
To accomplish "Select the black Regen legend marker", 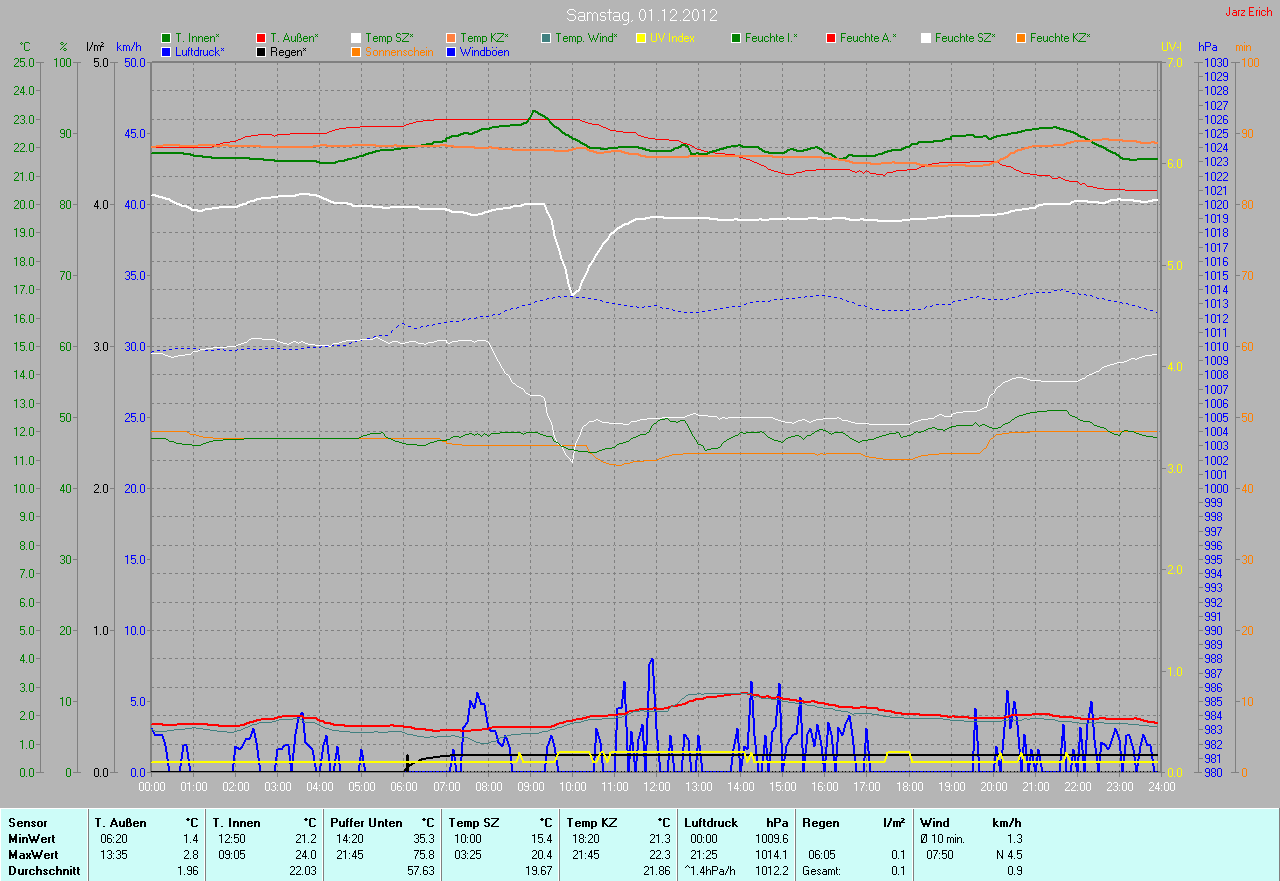I will (261, 51).
